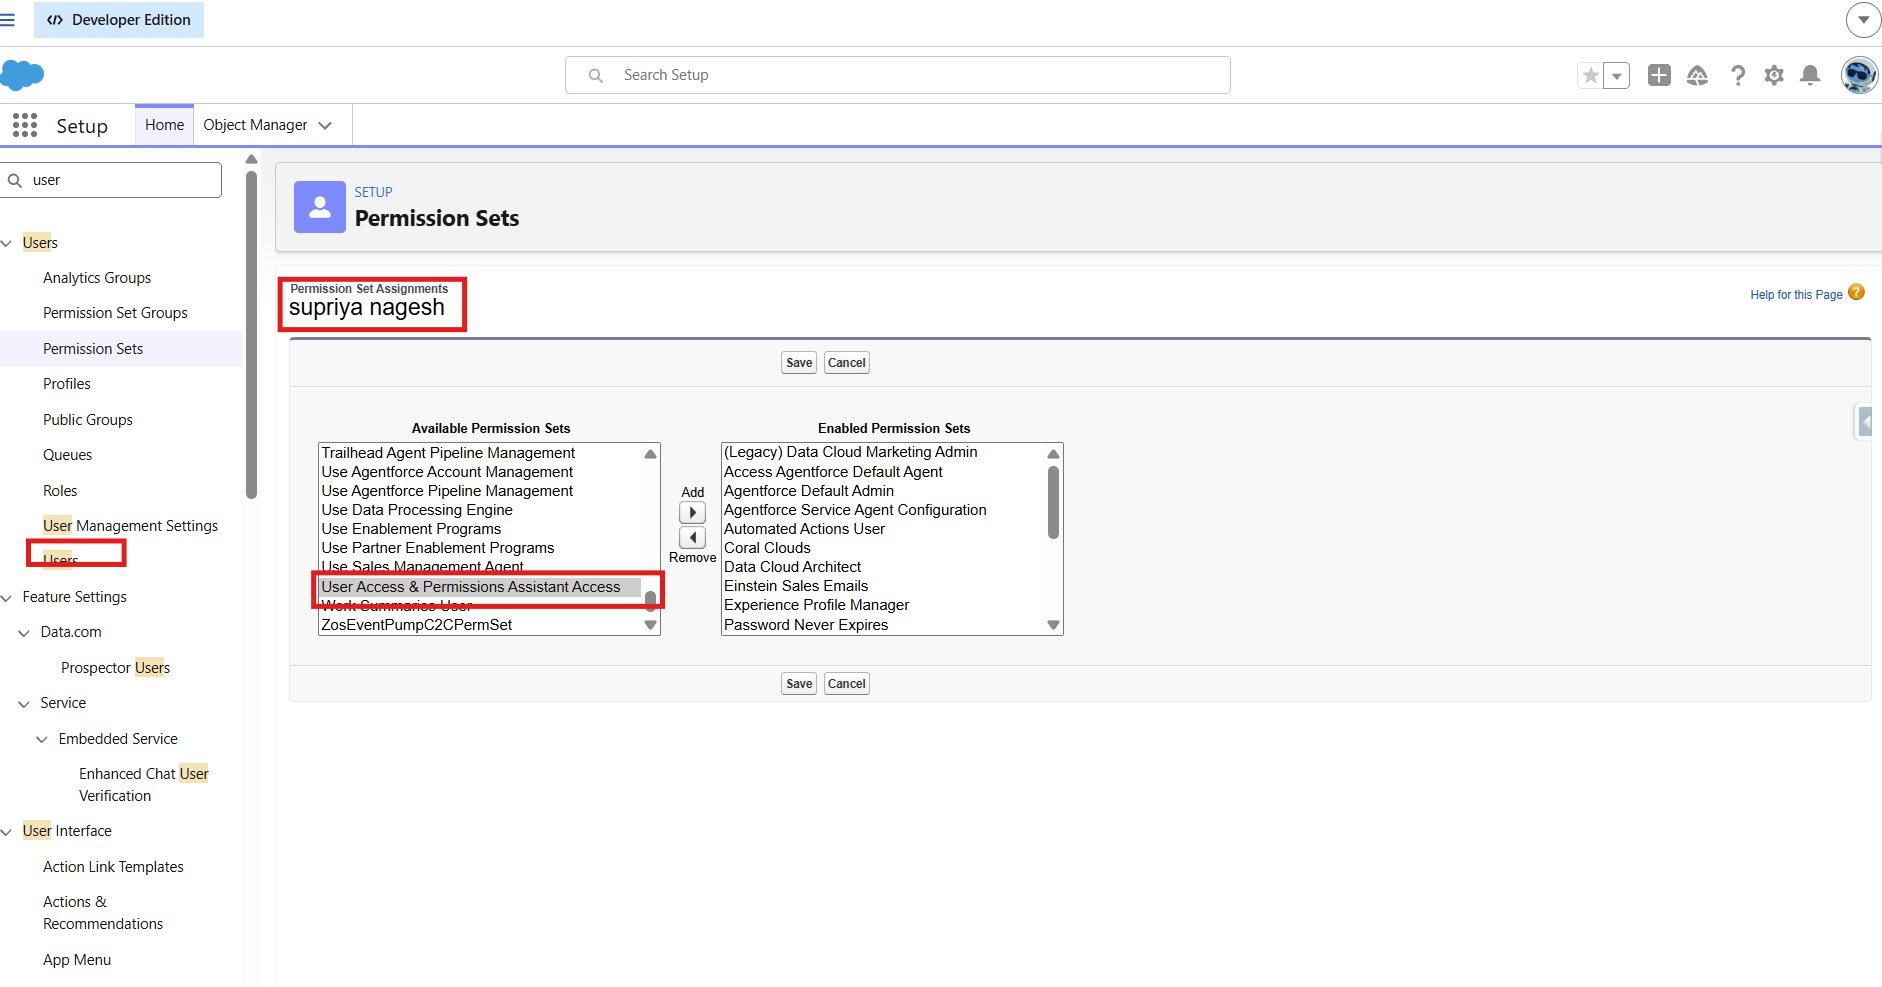The width and height of the screenshot is (1882, 987).
Task: Click the favorites star icon
Action: coord(1590,75)
